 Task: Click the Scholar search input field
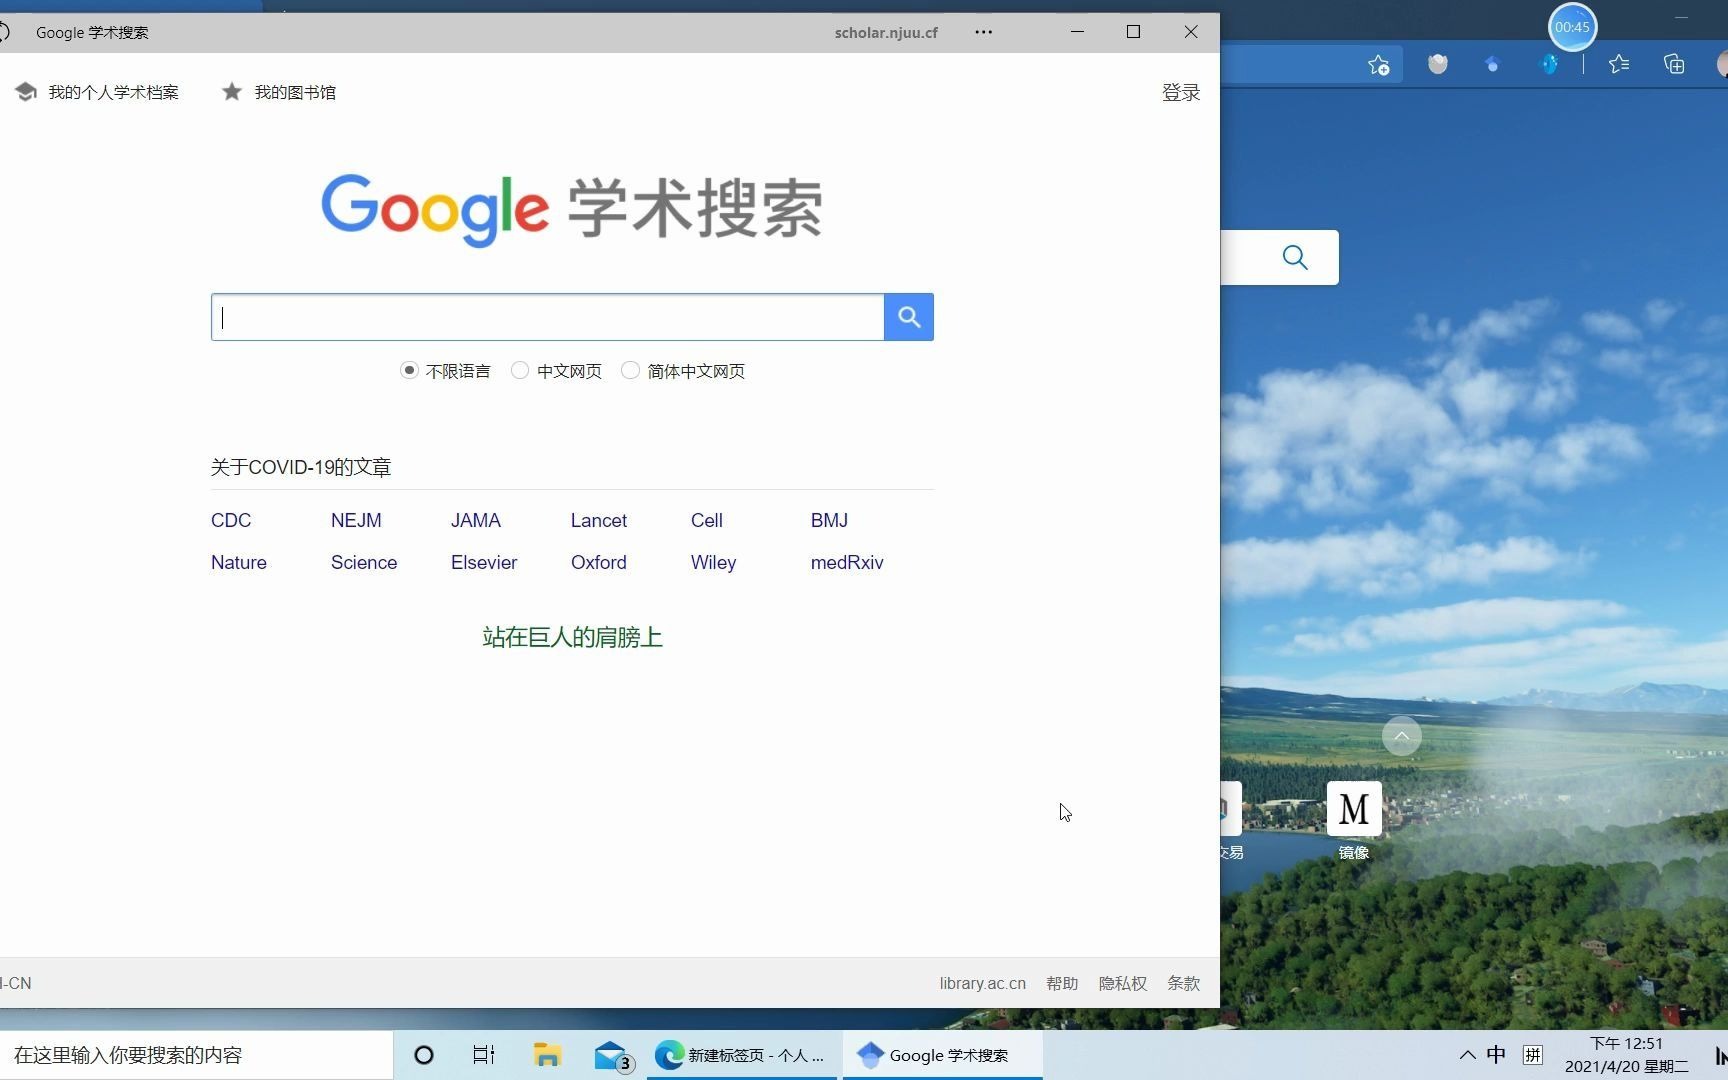coord(548,317)
